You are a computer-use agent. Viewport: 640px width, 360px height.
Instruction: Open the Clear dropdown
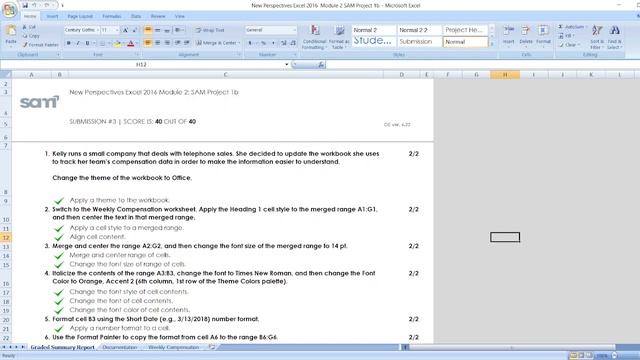tap(579, 44)
